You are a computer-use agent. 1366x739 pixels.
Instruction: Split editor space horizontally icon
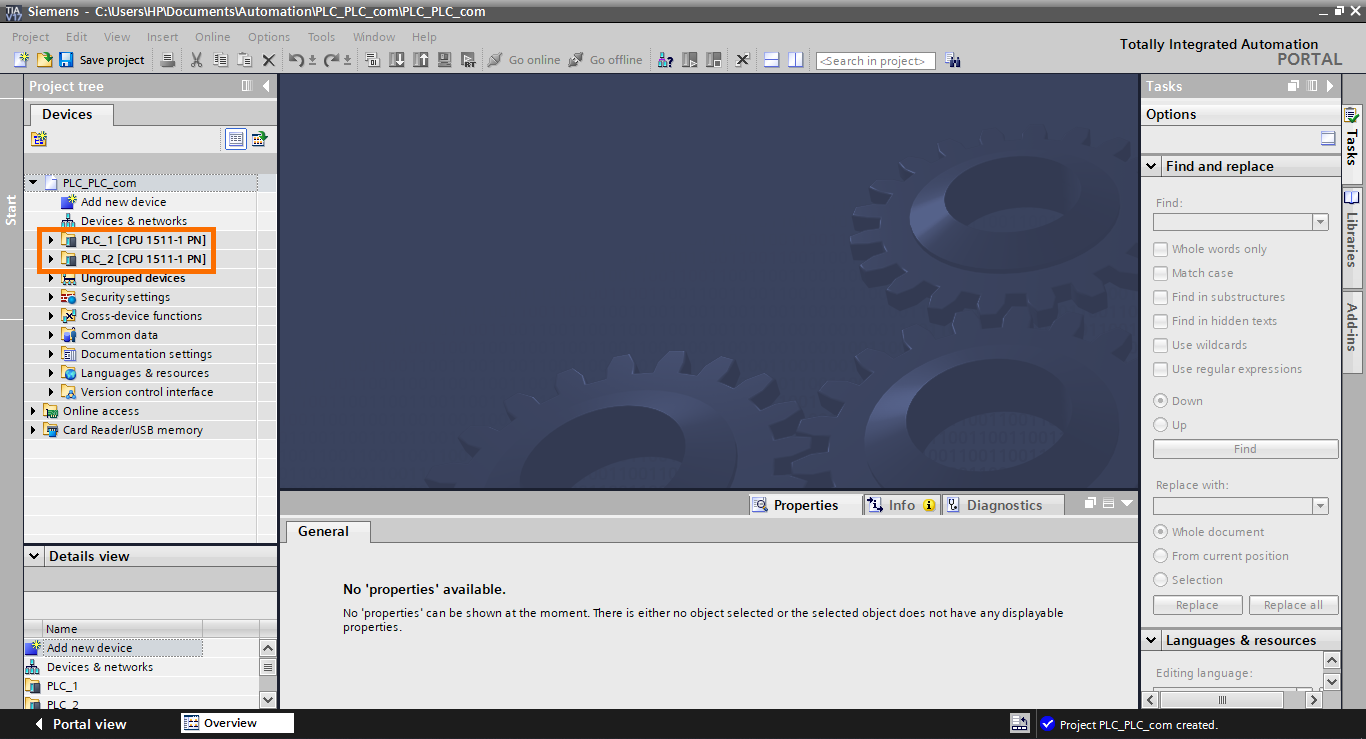tap(771, 60)
